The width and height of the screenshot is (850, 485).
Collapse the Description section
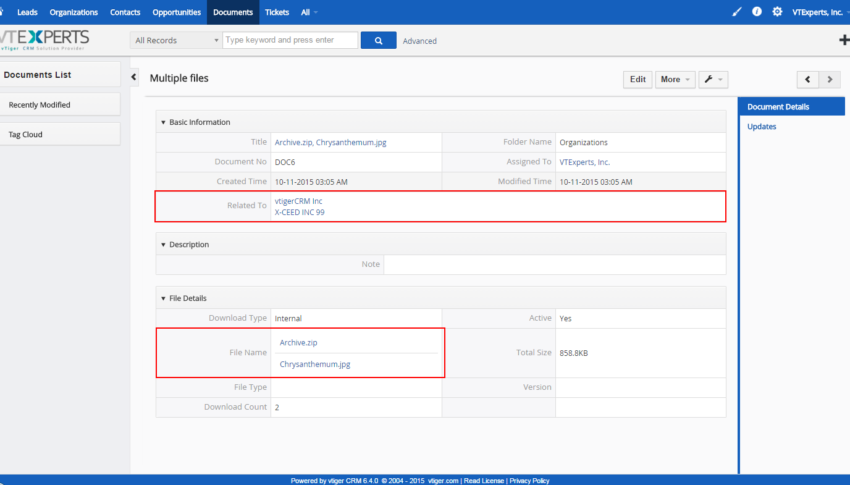pyautogui.click(x=163, y=245)
